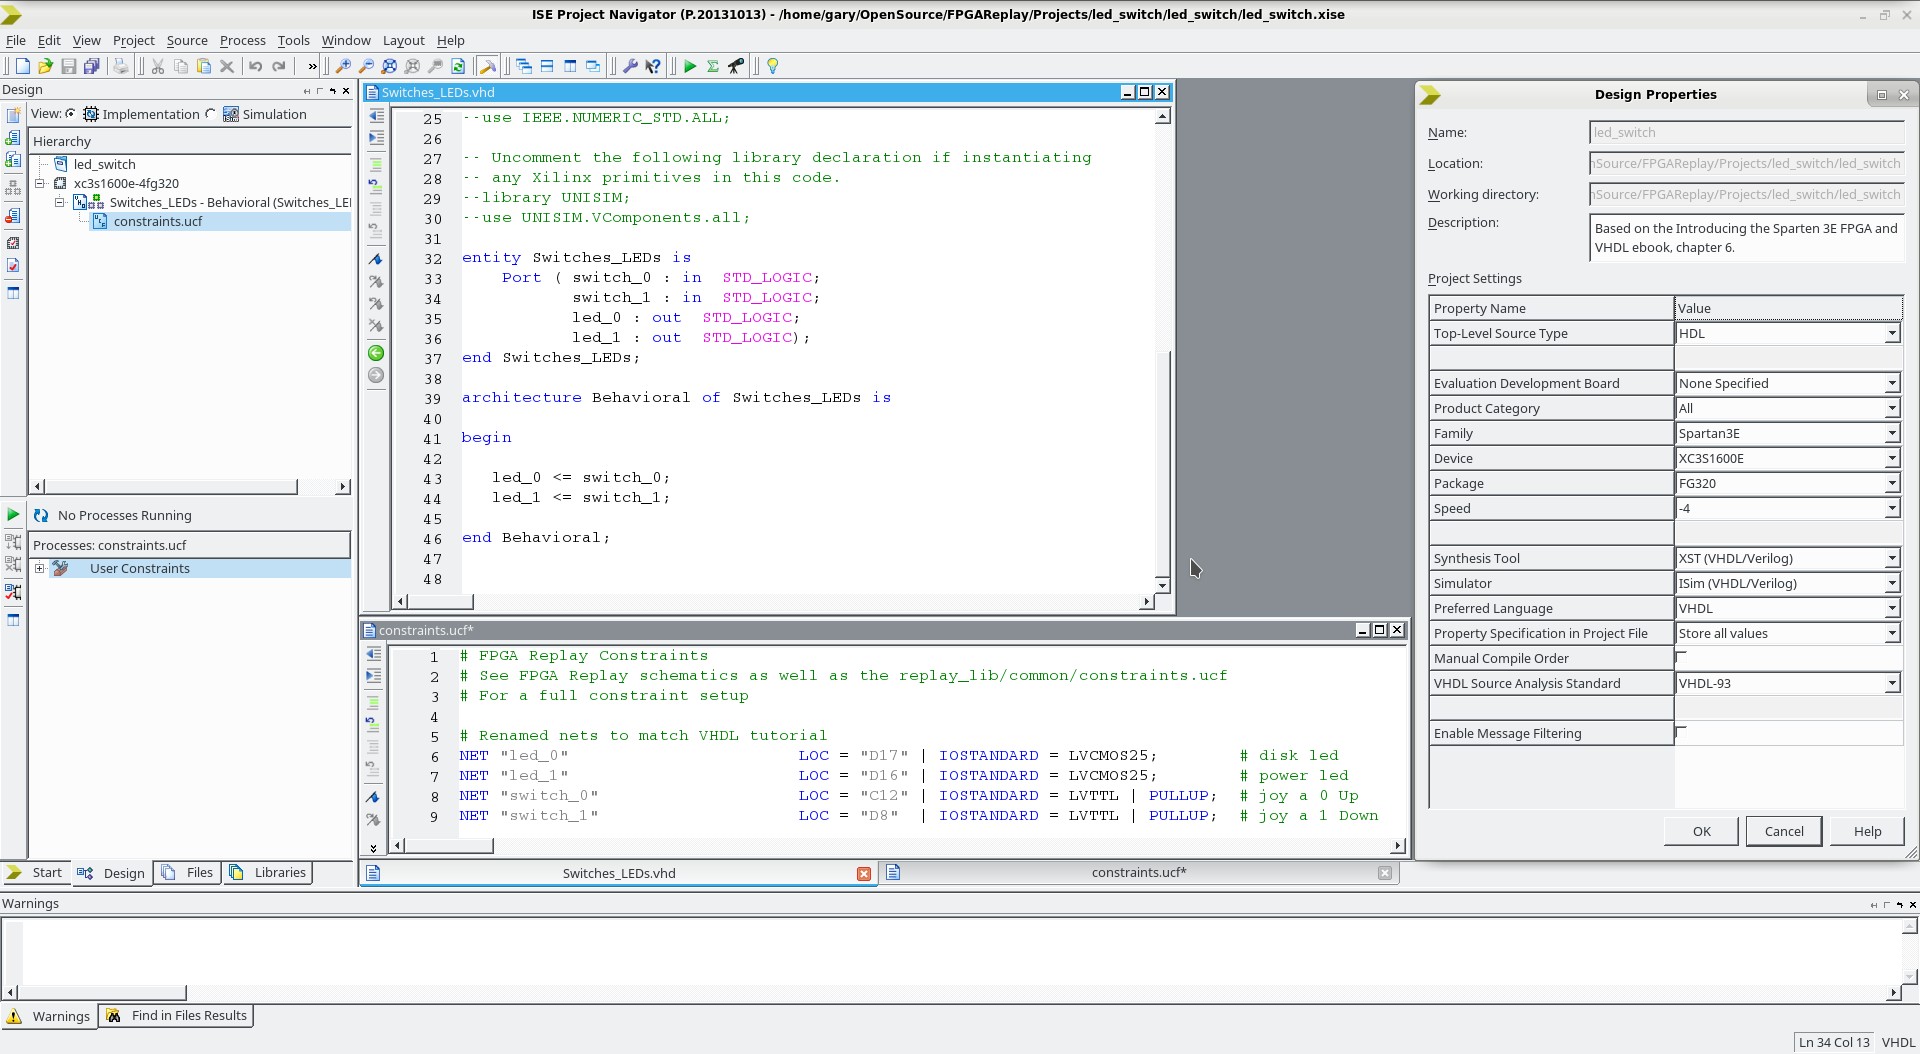Click the Save All toolbar icon
1920x1054 pixels.
pyautogui.click(x=91, y=66)
